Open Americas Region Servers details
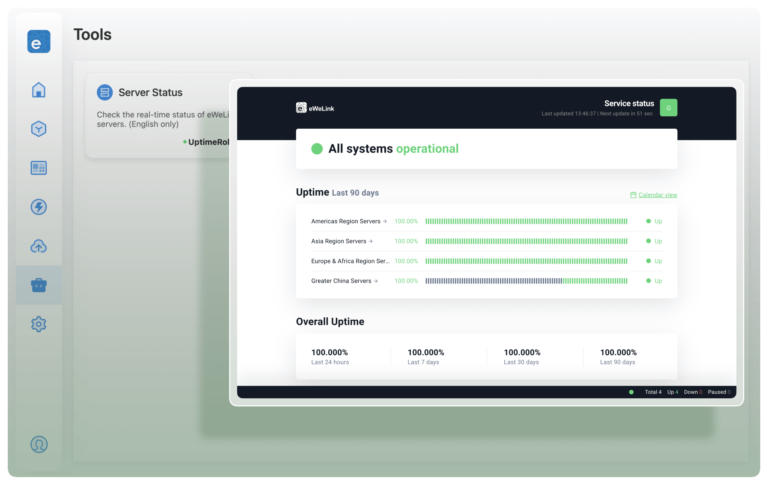 click(x=349, y=221)
